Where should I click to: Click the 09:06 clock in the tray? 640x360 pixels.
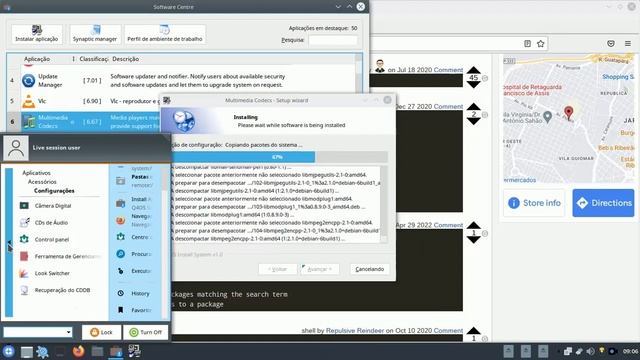(x=631, y=351)
